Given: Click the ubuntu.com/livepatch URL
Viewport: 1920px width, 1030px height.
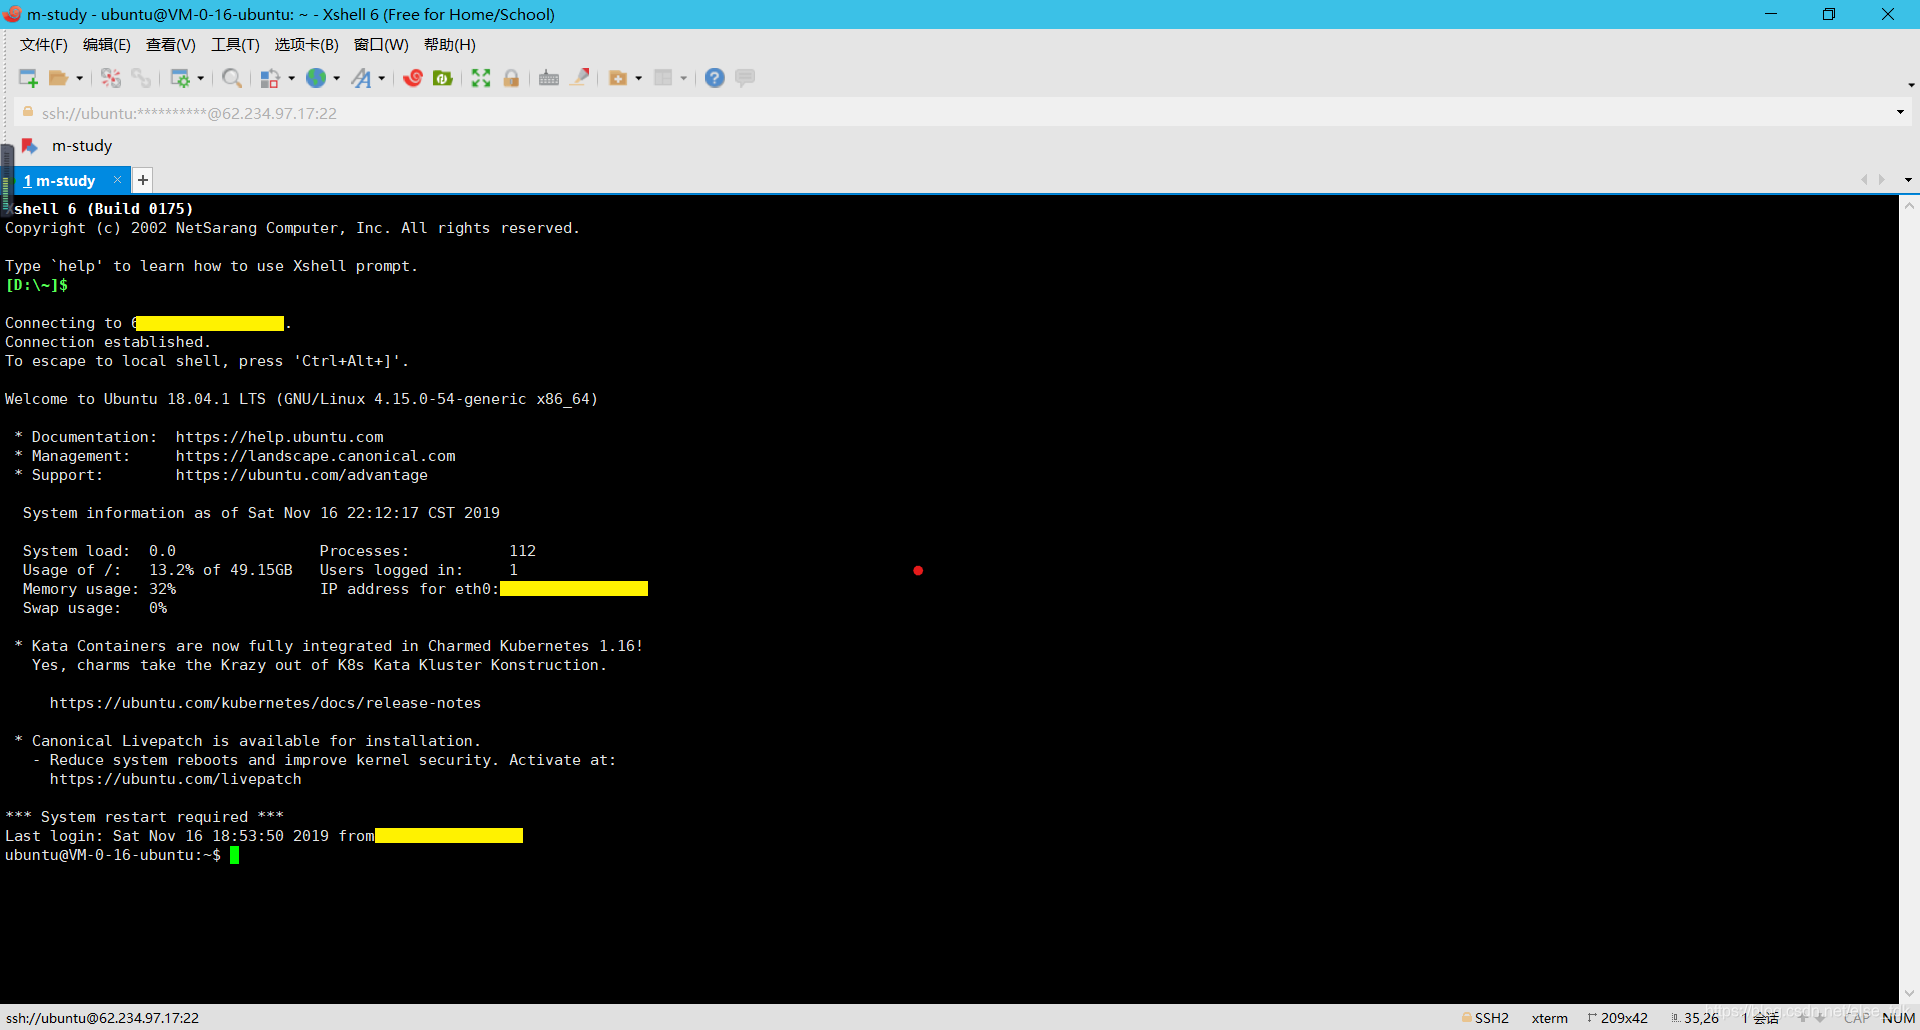Looking at the screenshot, I should pyautogui.click(x=175, y=779).
